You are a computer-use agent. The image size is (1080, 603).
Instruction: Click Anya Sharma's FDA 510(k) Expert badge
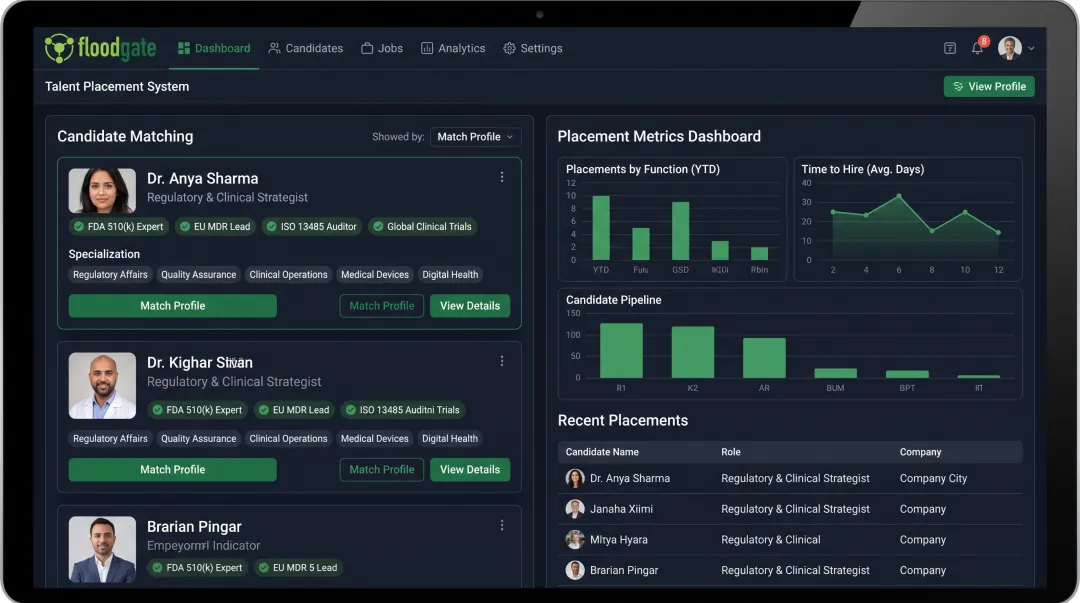point(118,227)
